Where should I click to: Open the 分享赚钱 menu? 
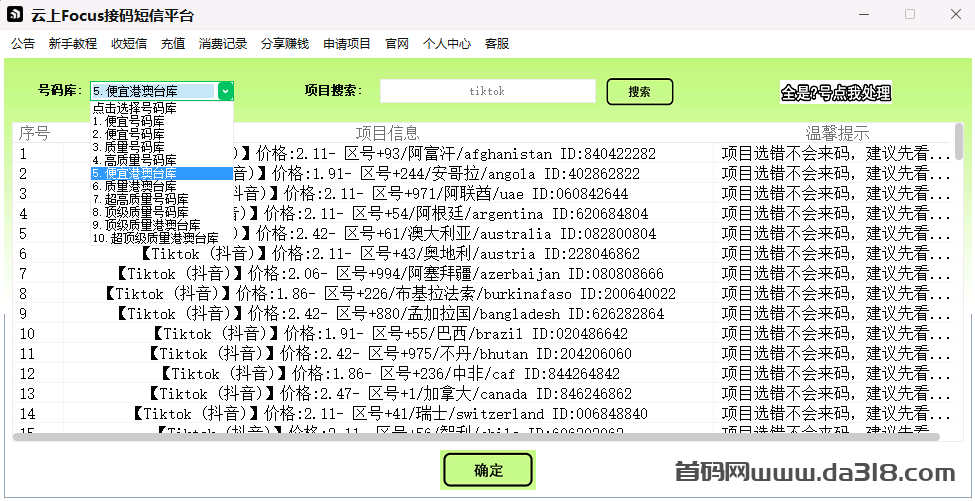click(284, 44)
